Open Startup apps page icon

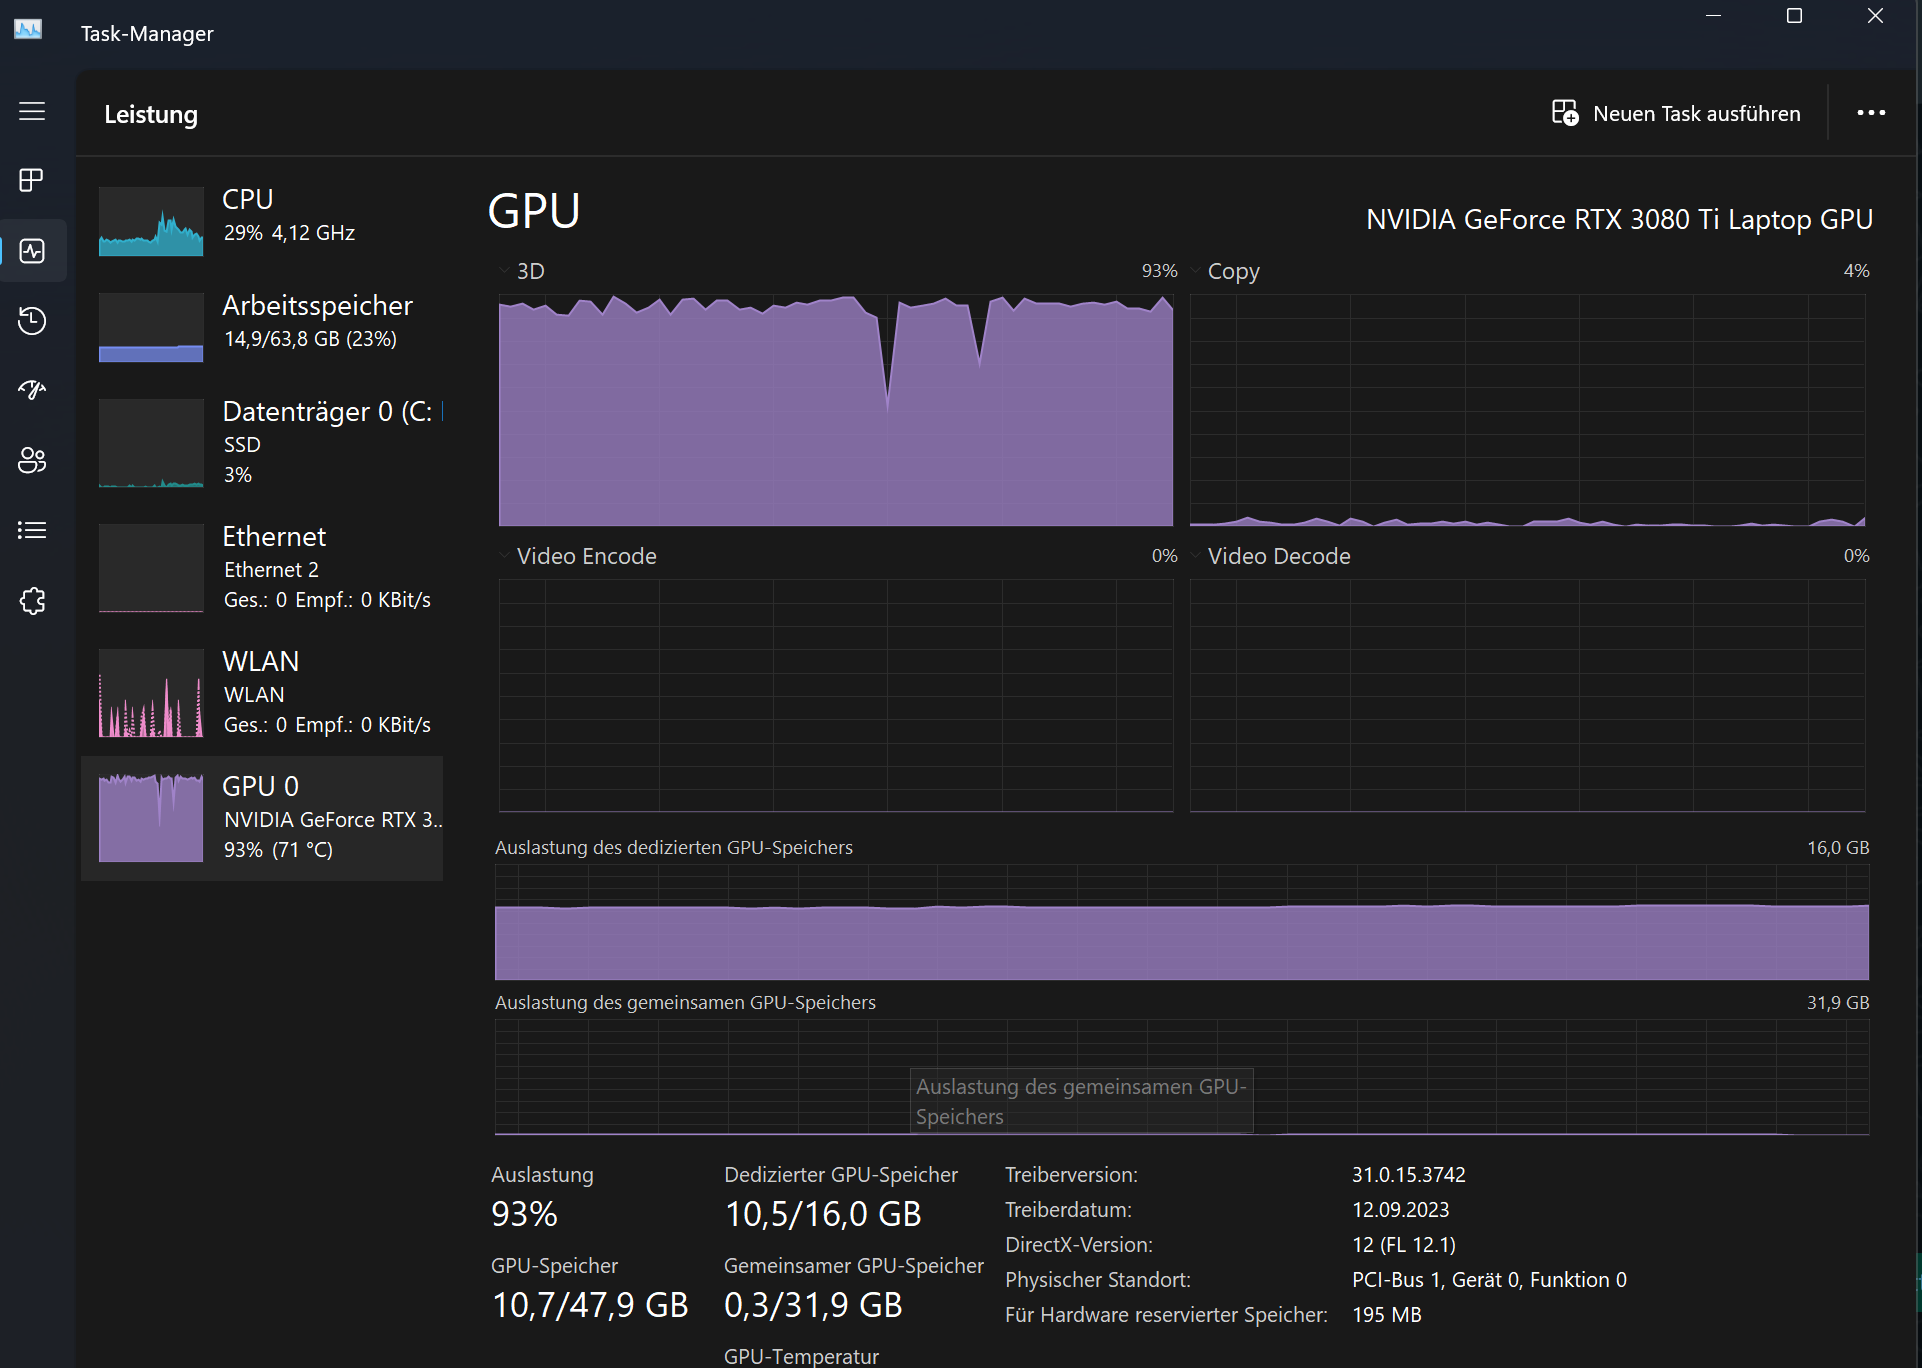point(32,390)
